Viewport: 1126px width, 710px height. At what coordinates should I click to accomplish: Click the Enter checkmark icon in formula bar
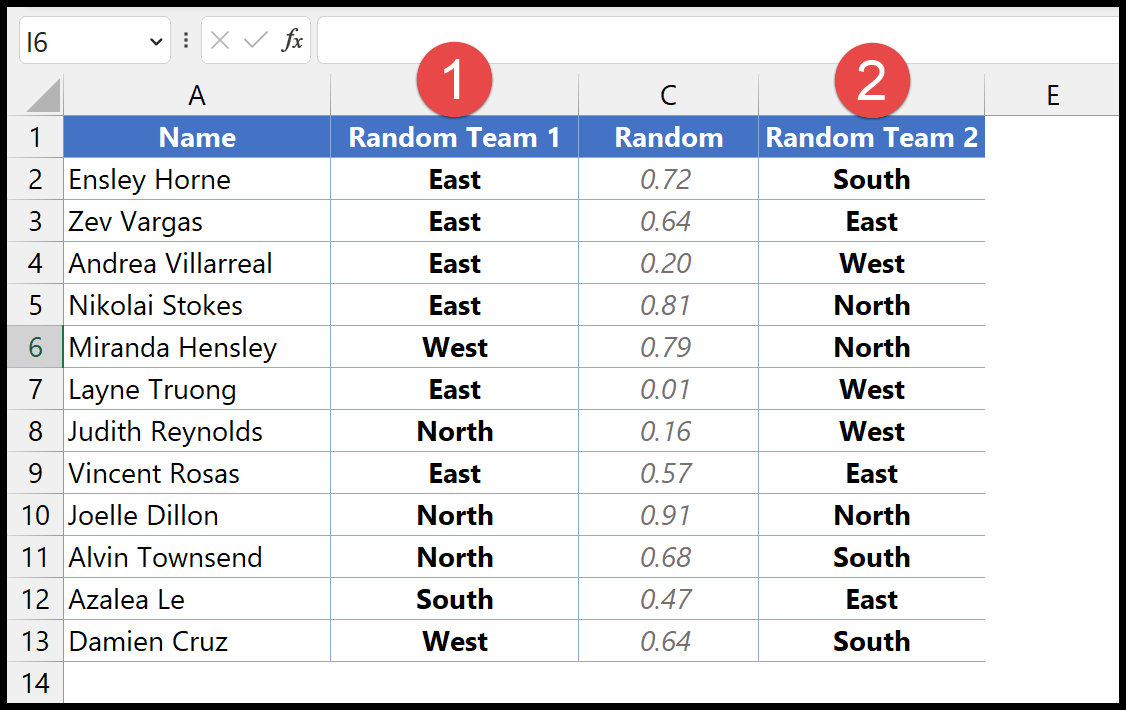[x=256, y=40]
